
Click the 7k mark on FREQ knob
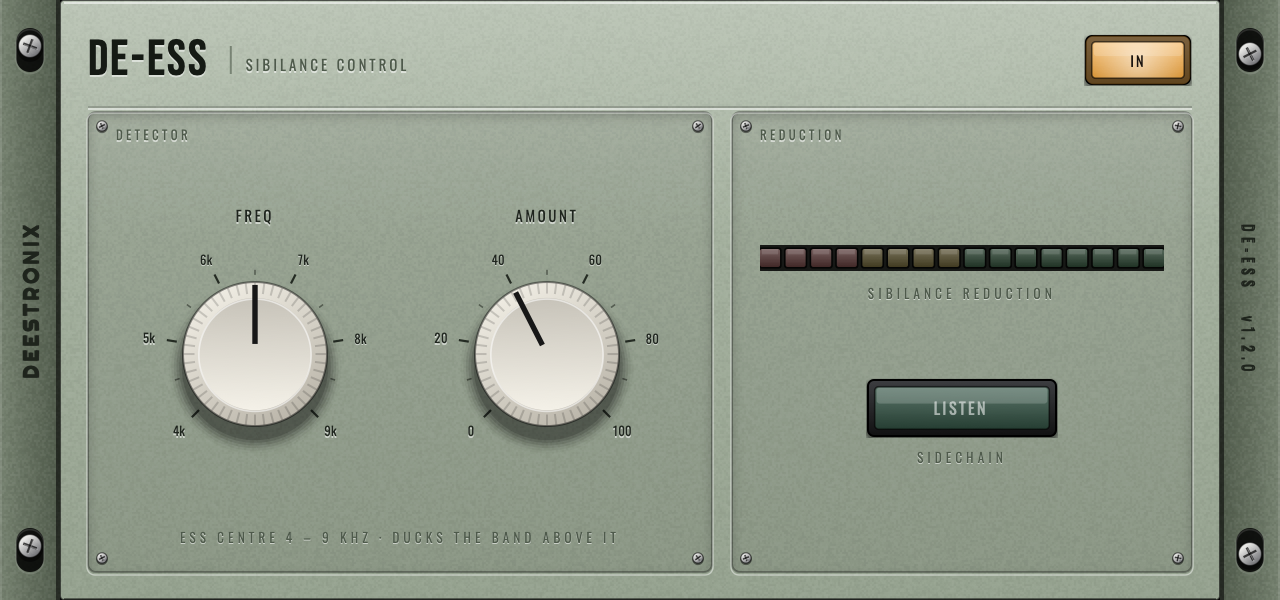303,260
